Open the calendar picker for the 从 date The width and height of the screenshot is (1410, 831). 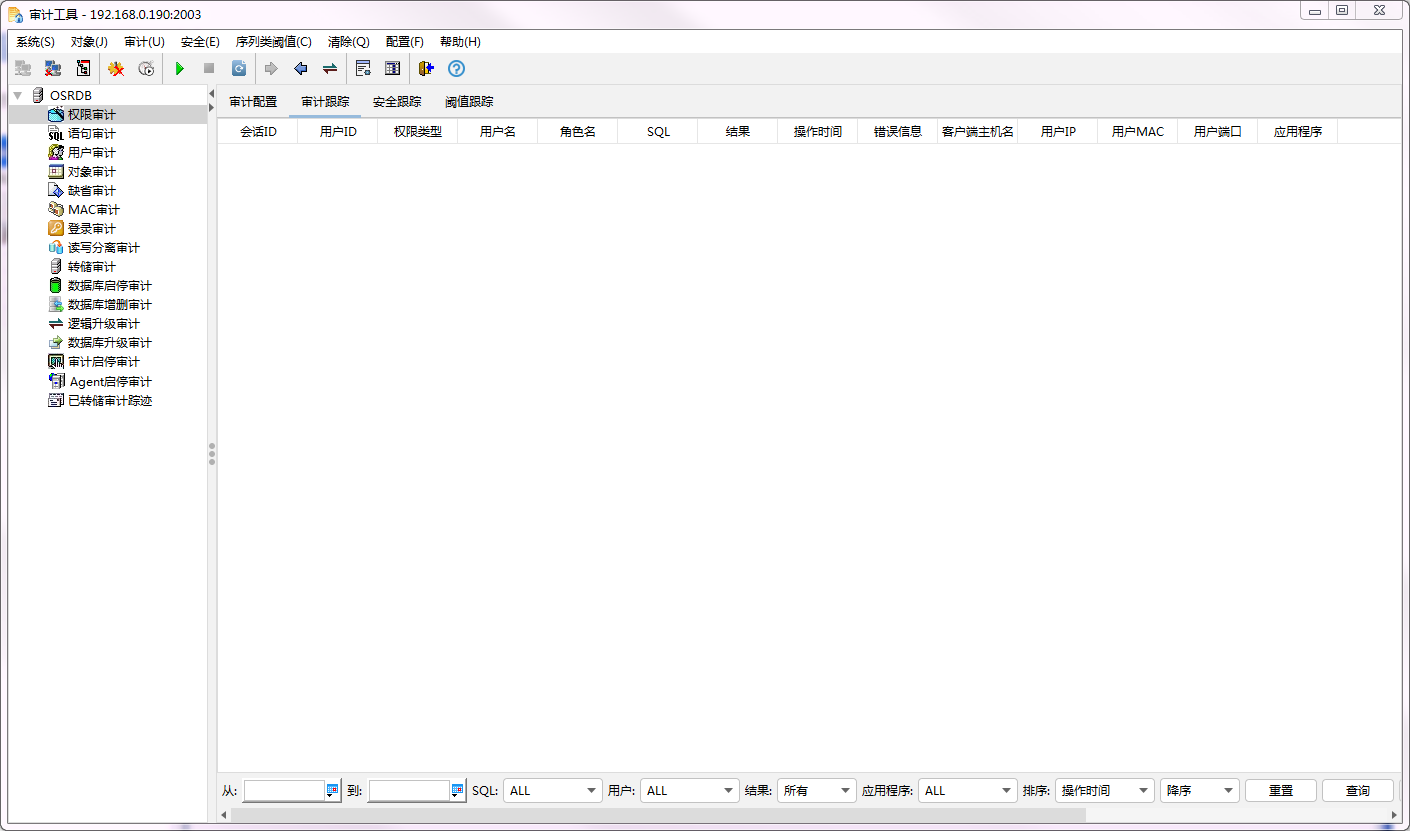333,791
